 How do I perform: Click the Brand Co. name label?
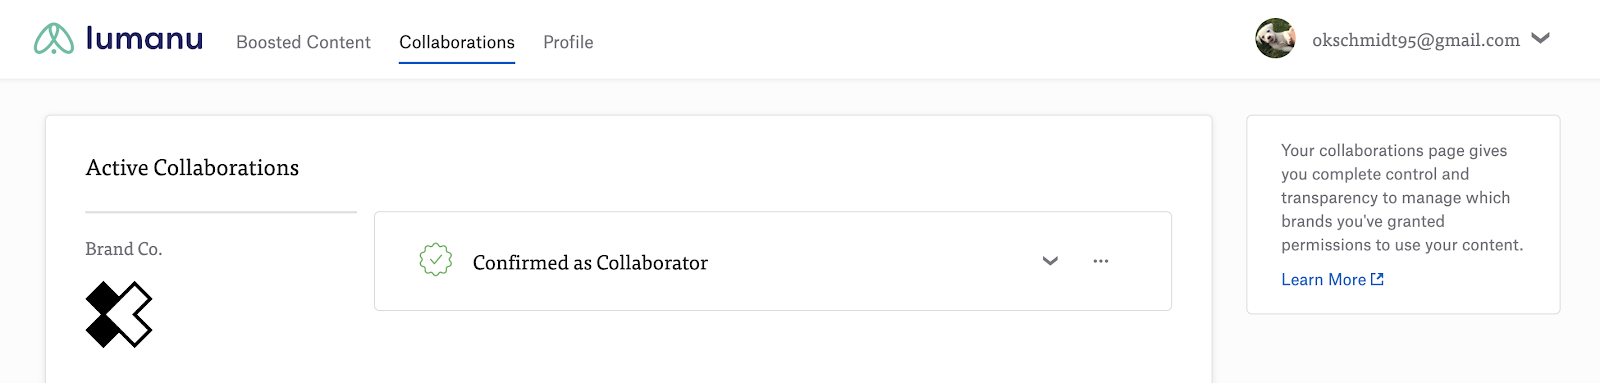(x=124, y=249)
